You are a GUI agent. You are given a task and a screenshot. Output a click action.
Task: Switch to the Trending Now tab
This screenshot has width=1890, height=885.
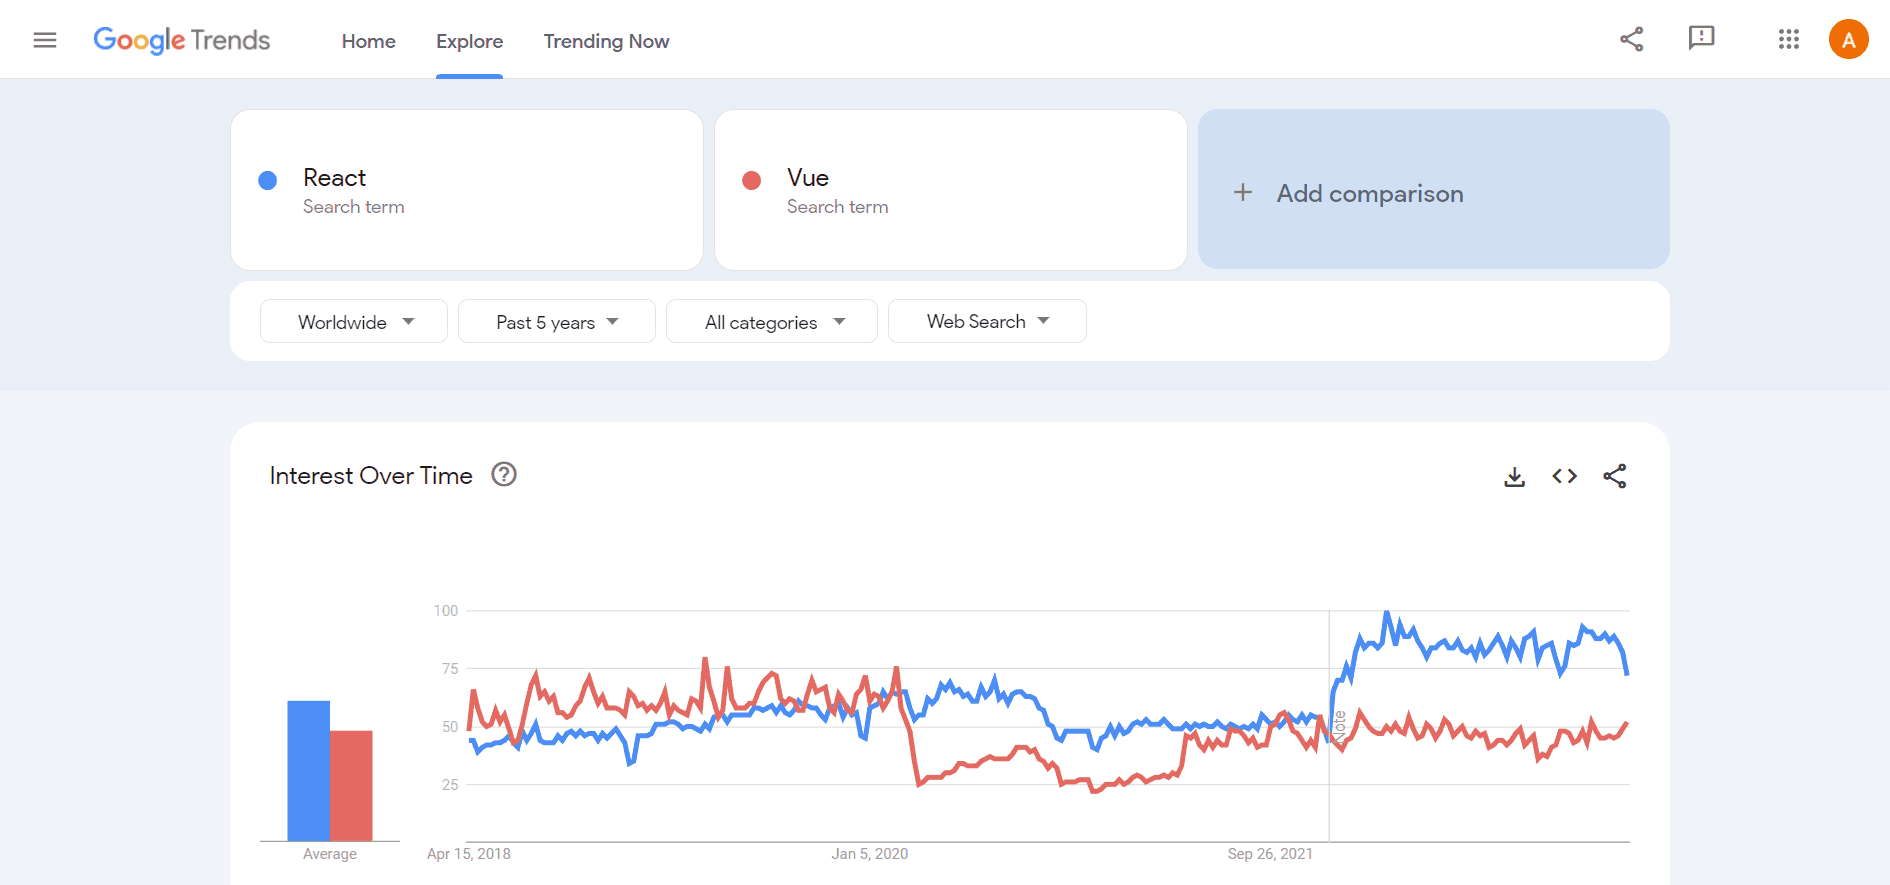(606, 41)
